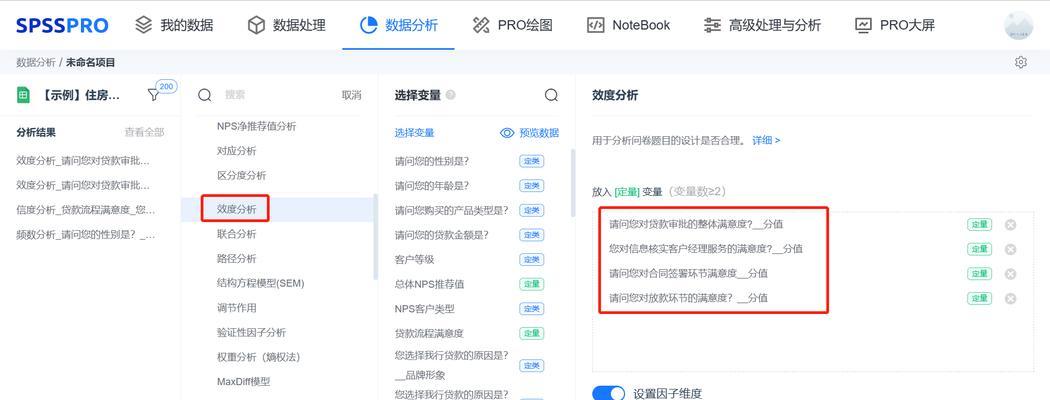1050x400 pixels.
Task: Select the 数据分析 tab
Action: tap(398, 25)
